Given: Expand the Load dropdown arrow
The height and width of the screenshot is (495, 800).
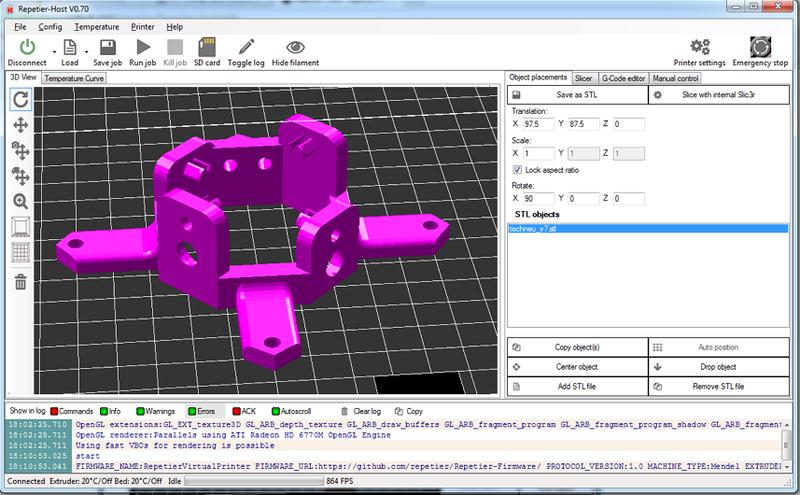Looking at the screenshot, I should [x=87, y=49].
